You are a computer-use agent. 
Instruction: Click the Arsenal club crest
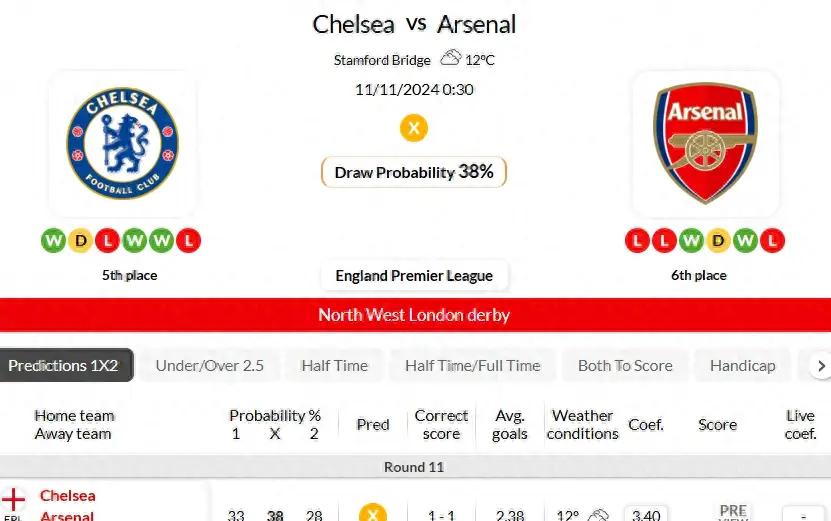(x=705, y=143)
